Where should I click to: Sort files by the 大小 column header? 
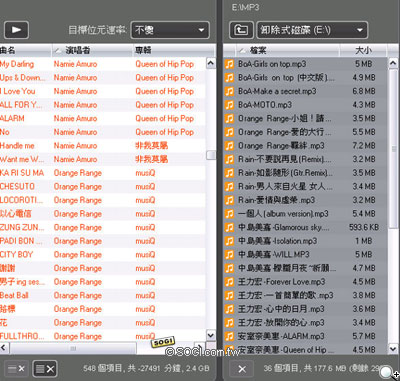point(363,50)
